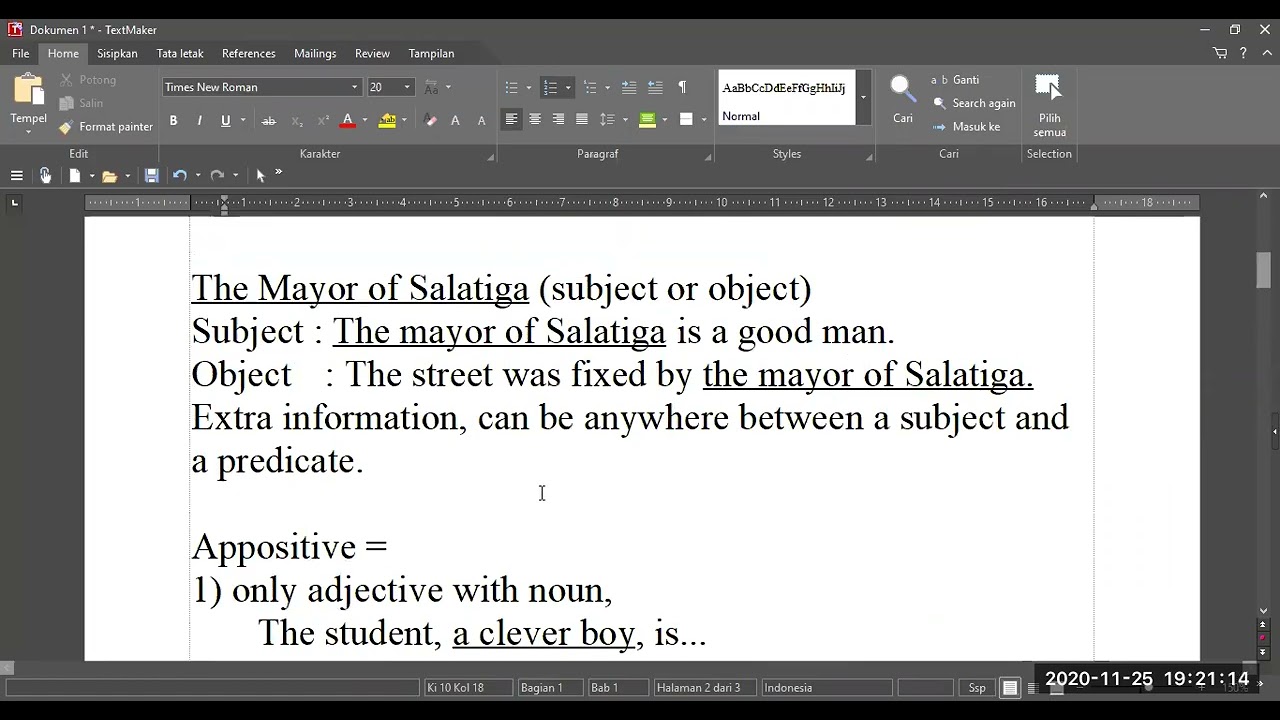This screenshot has height=720, width=1280.
Task: Switch to the Sisipkan tab
Action: tap(117, 54)
